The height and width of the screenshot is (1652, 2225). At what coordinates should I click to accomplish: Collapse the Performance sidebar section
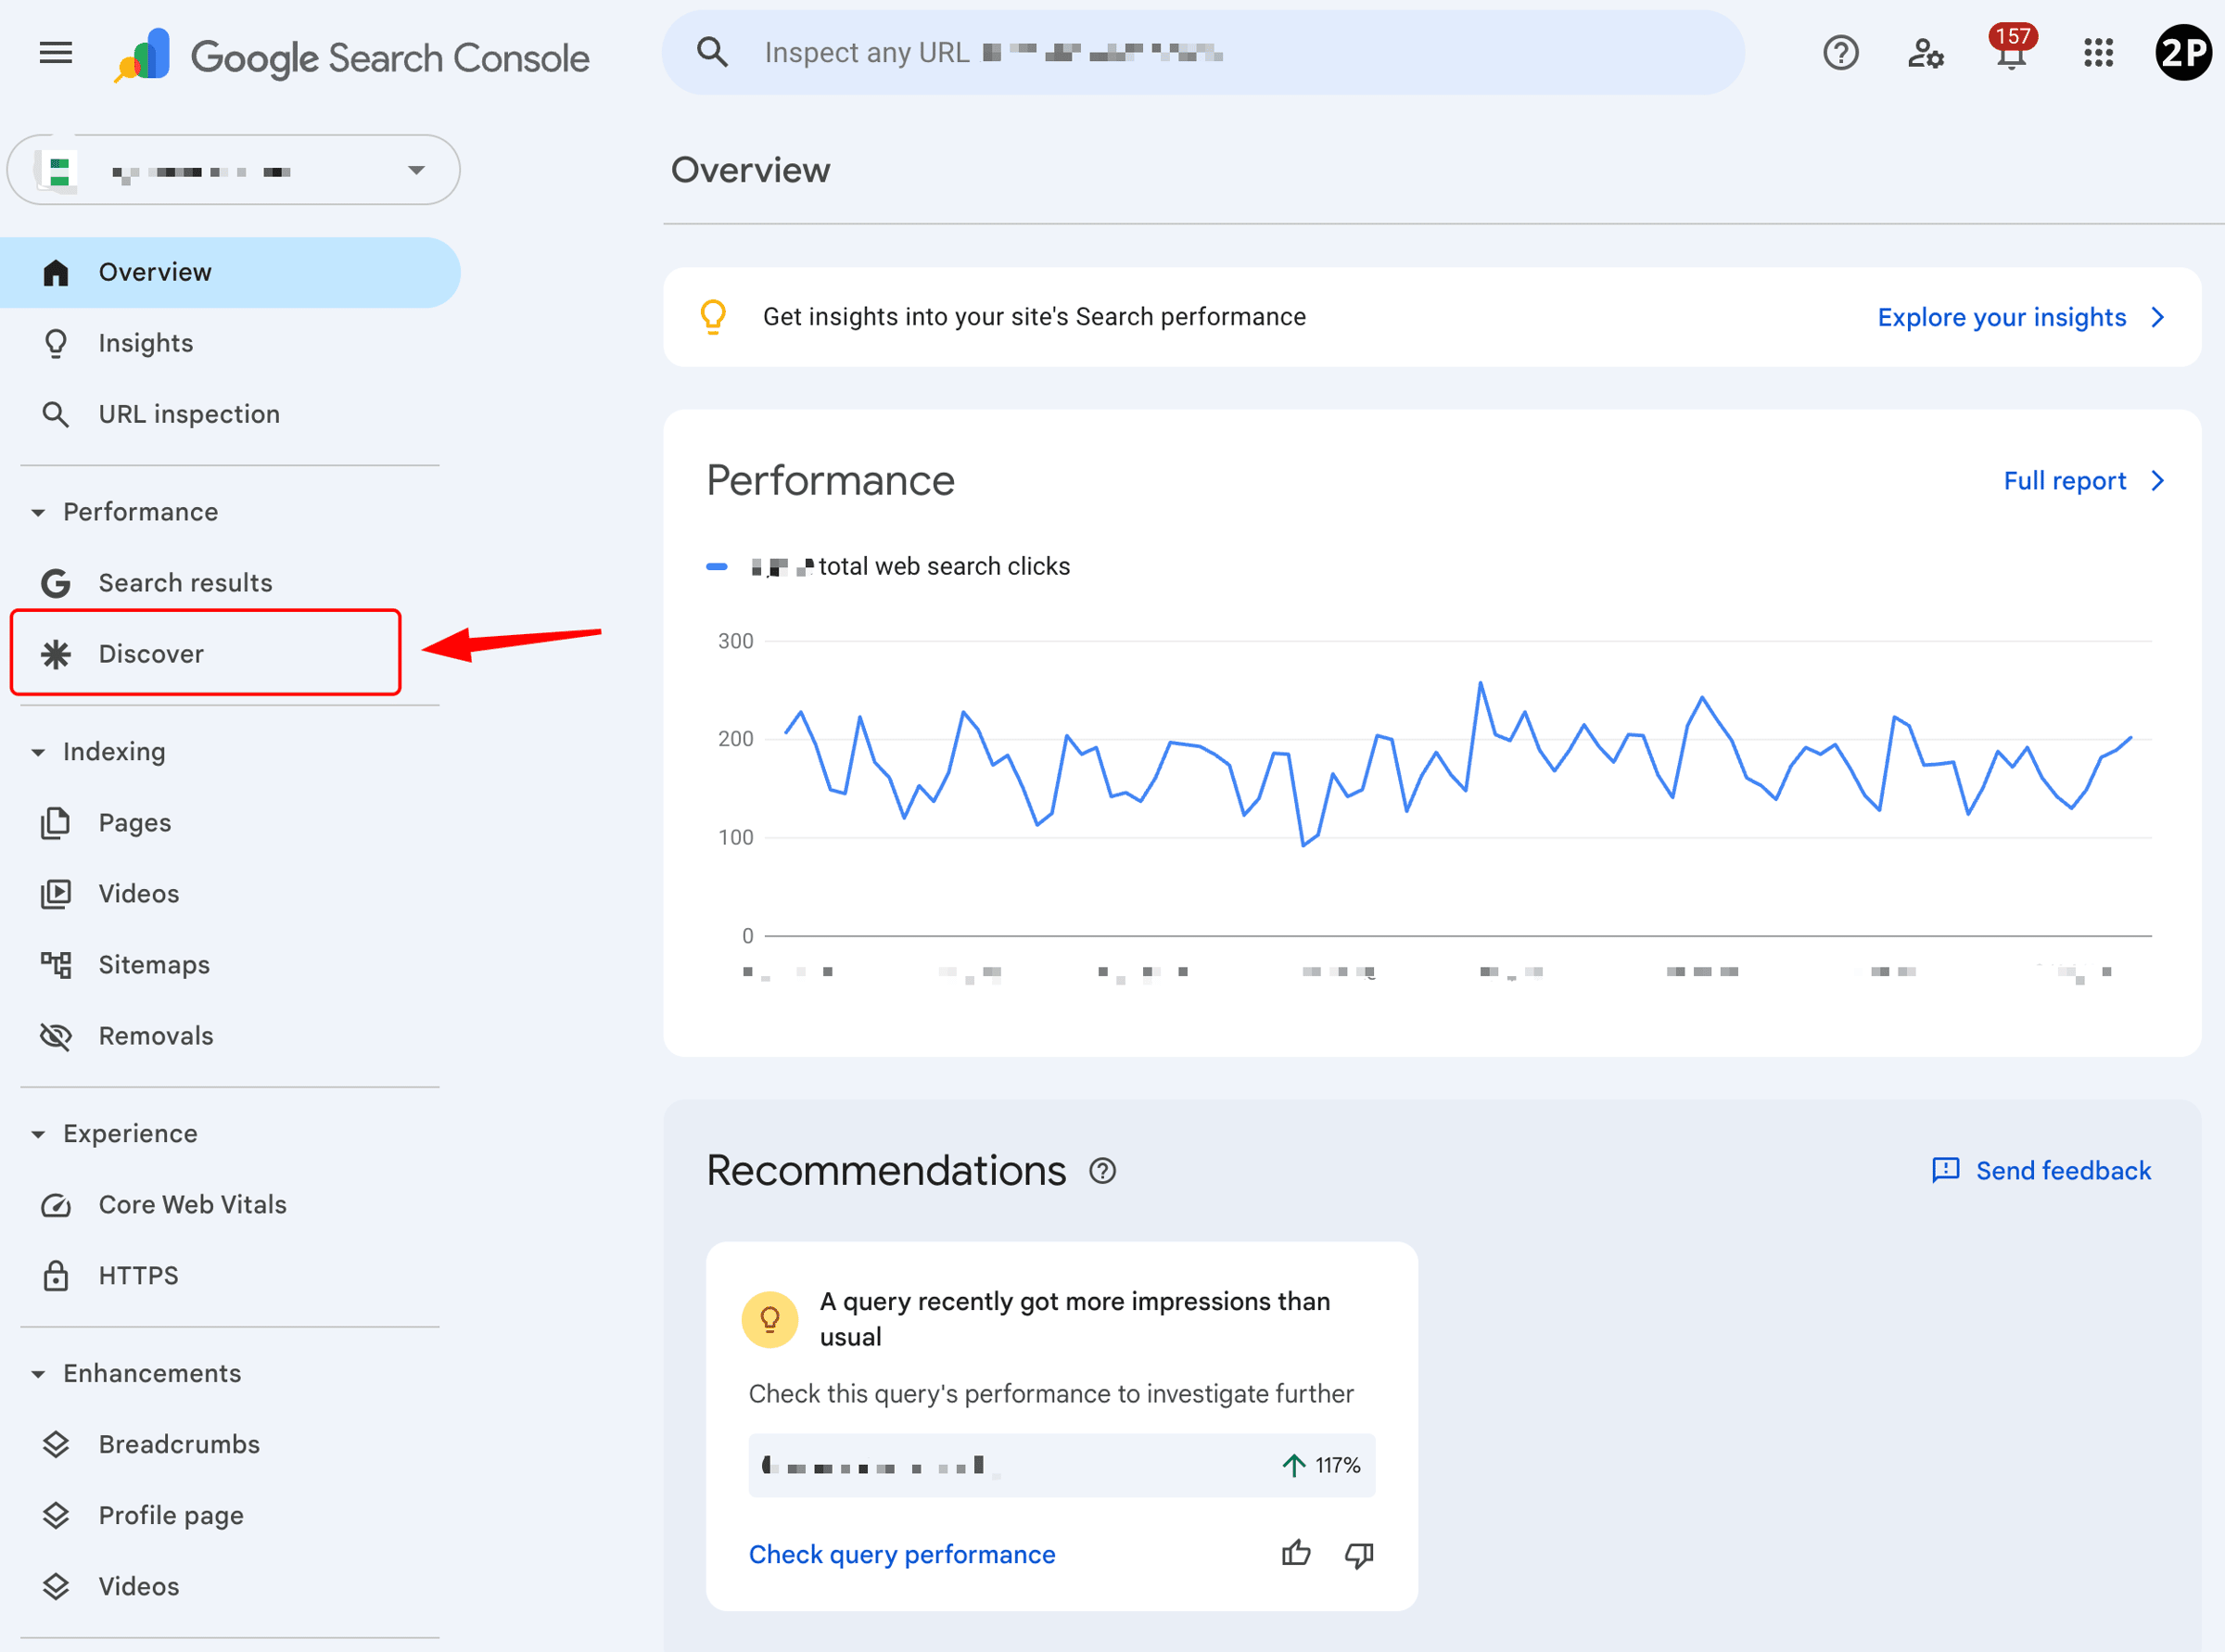click(x=38, y=512)
